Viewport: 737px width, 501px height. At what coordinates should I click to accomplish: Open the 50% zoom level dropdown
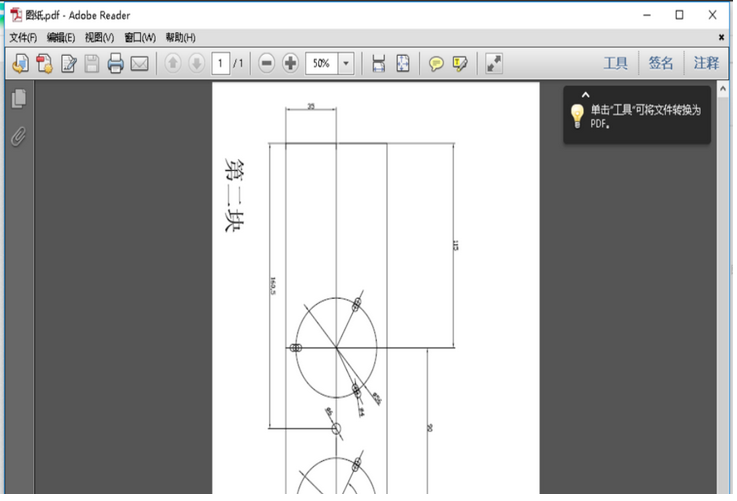[347, 63]
